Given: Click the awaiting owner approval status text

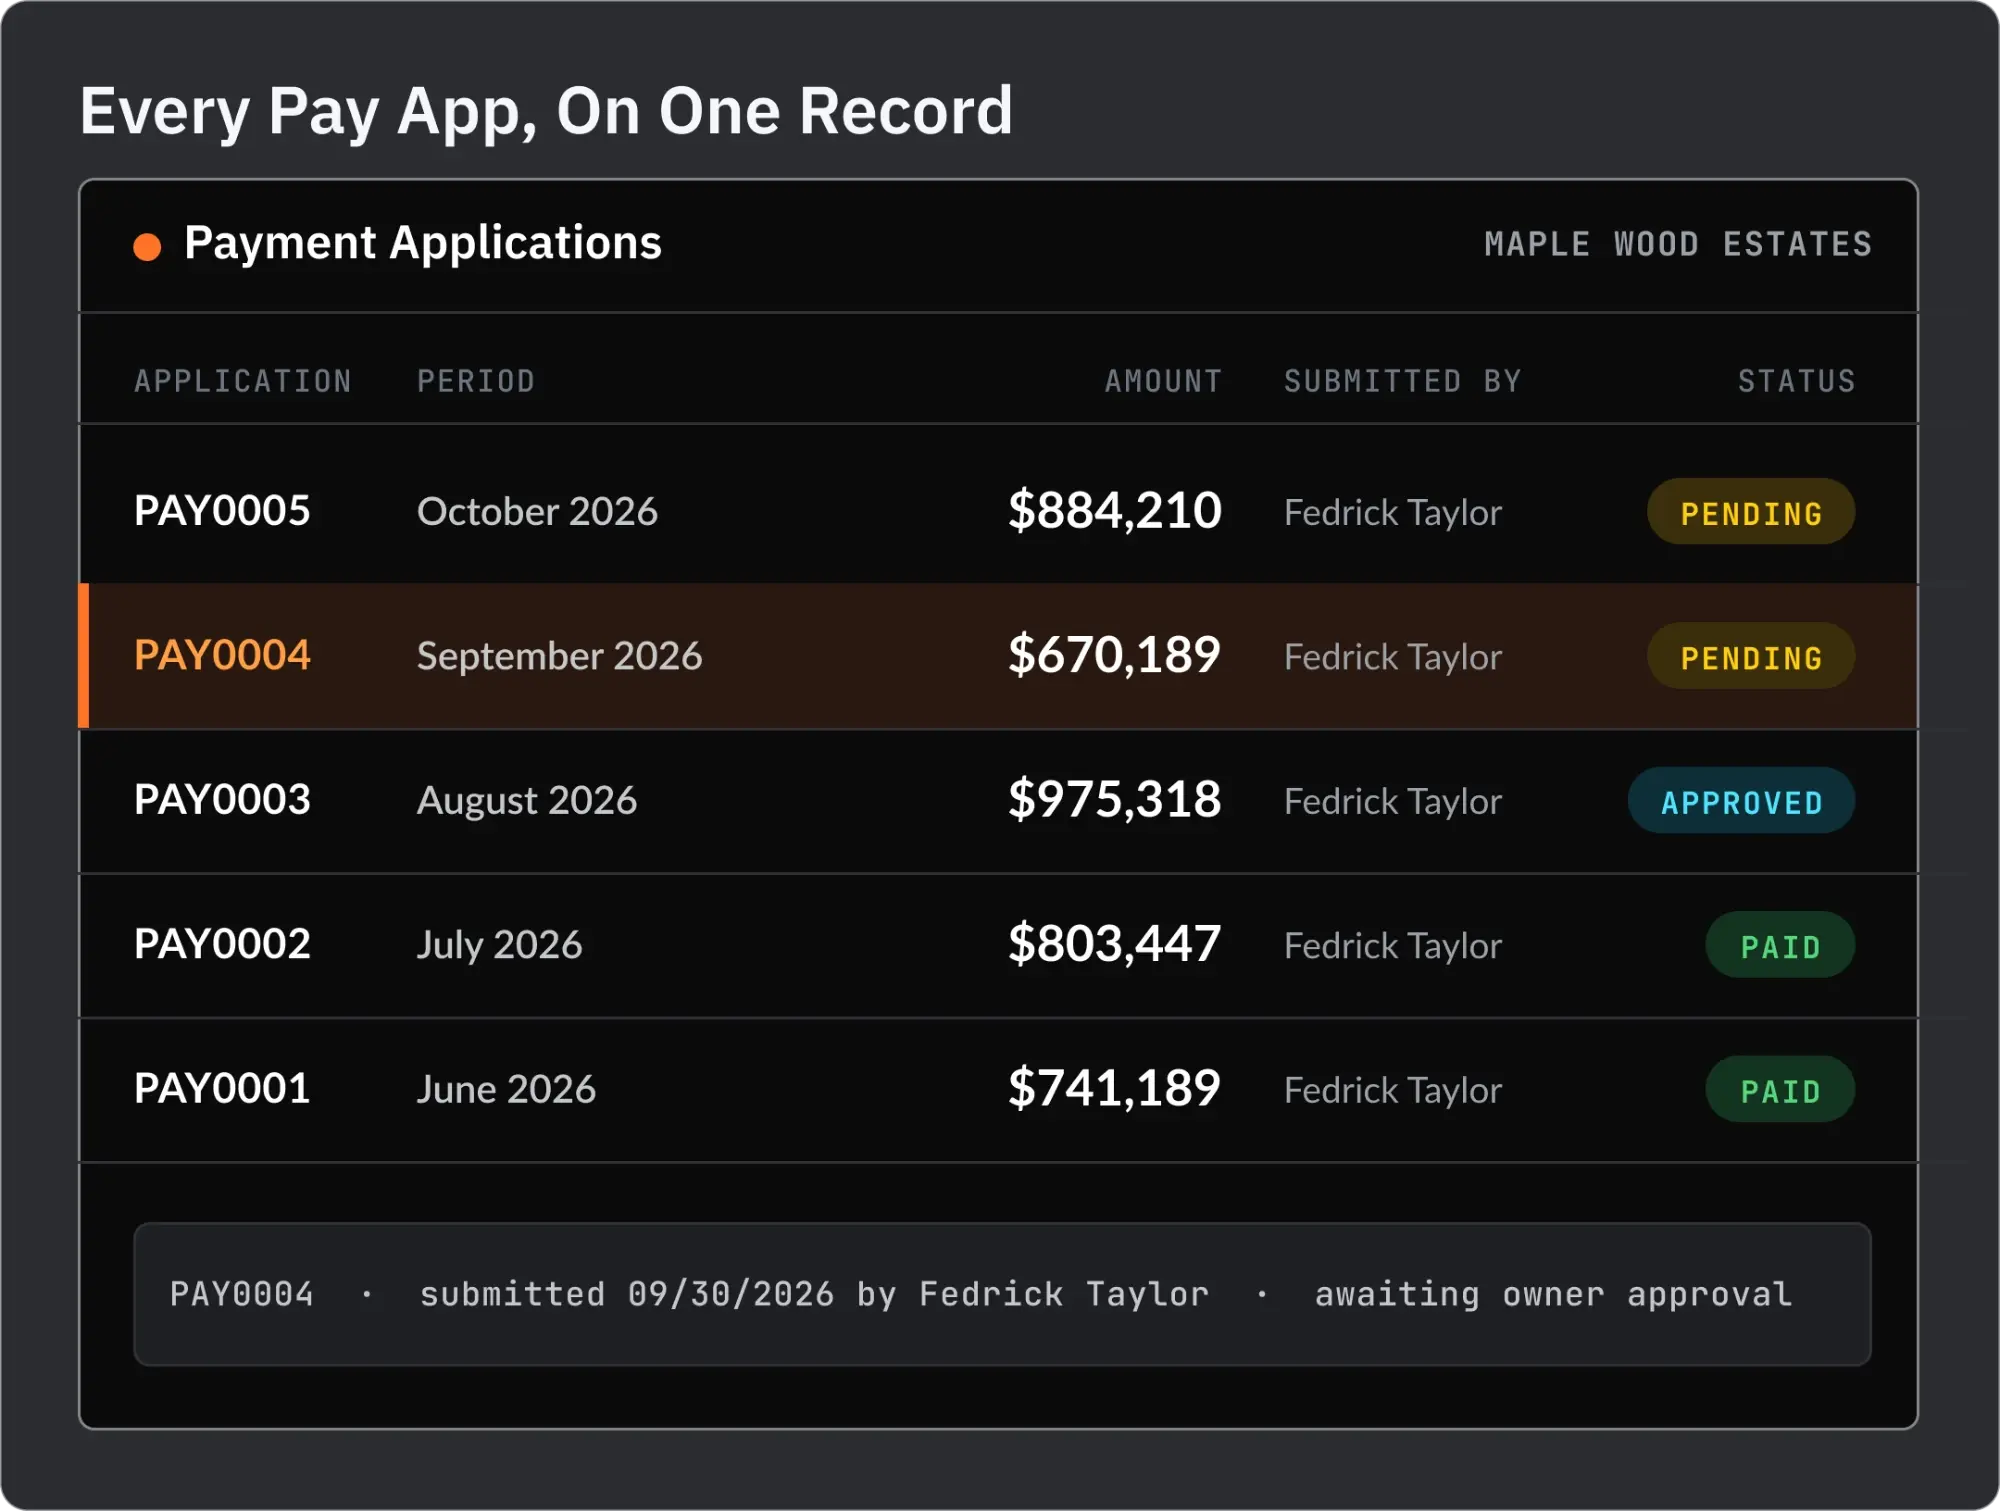Looking at the screenshot, I should click(1553, 1295).
